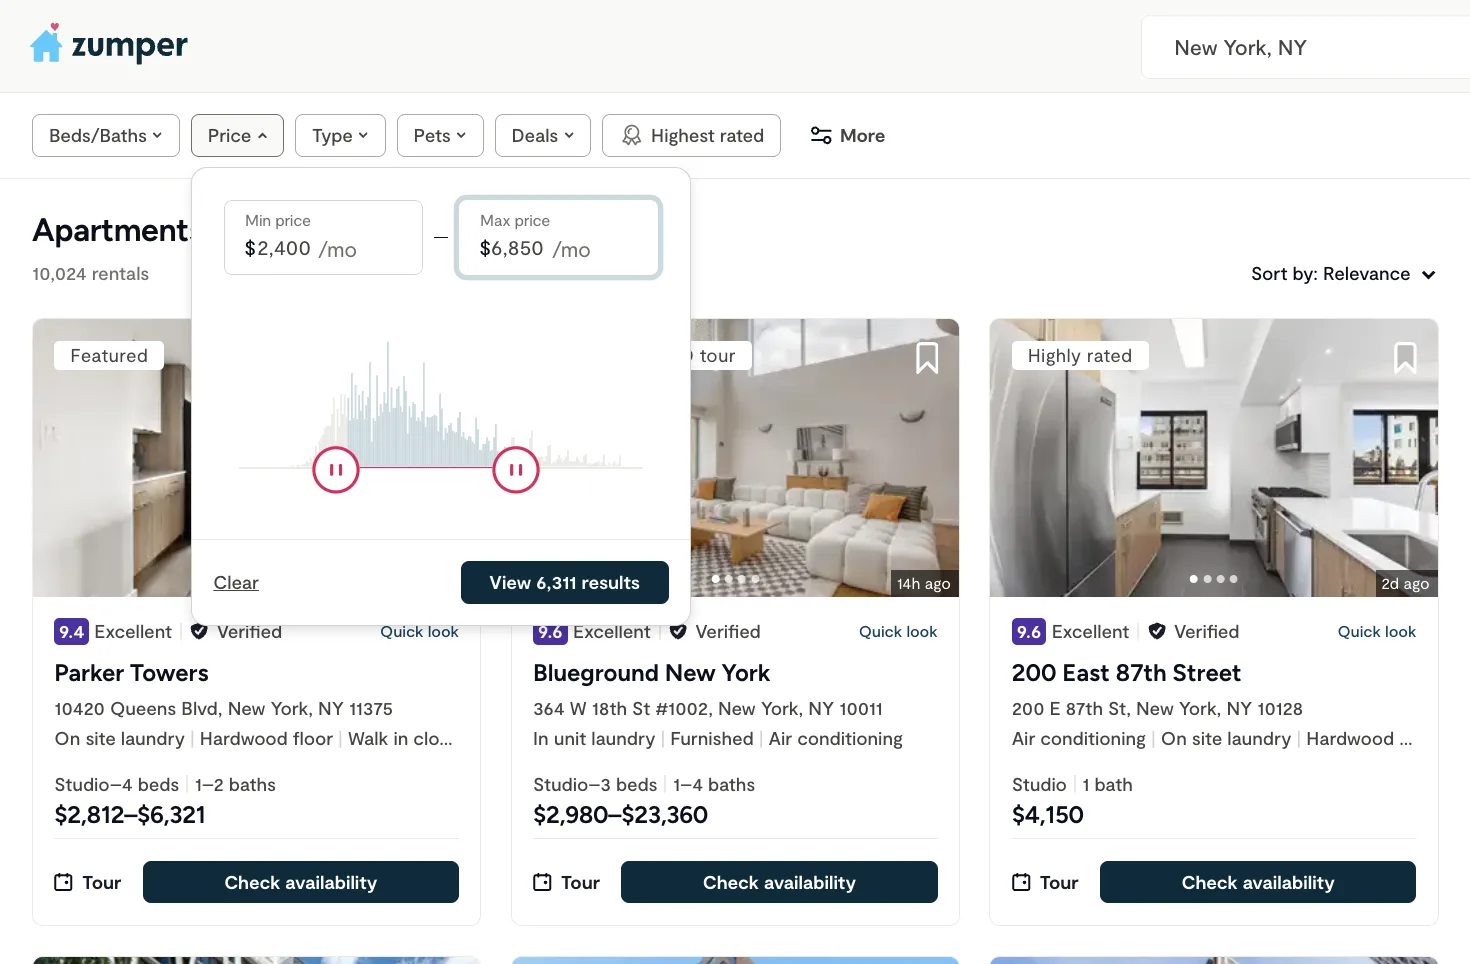The height and width of the screenshot is (964, 1470).
Task: Open the Deals filter menu
Action: click(x=542, y=136)
